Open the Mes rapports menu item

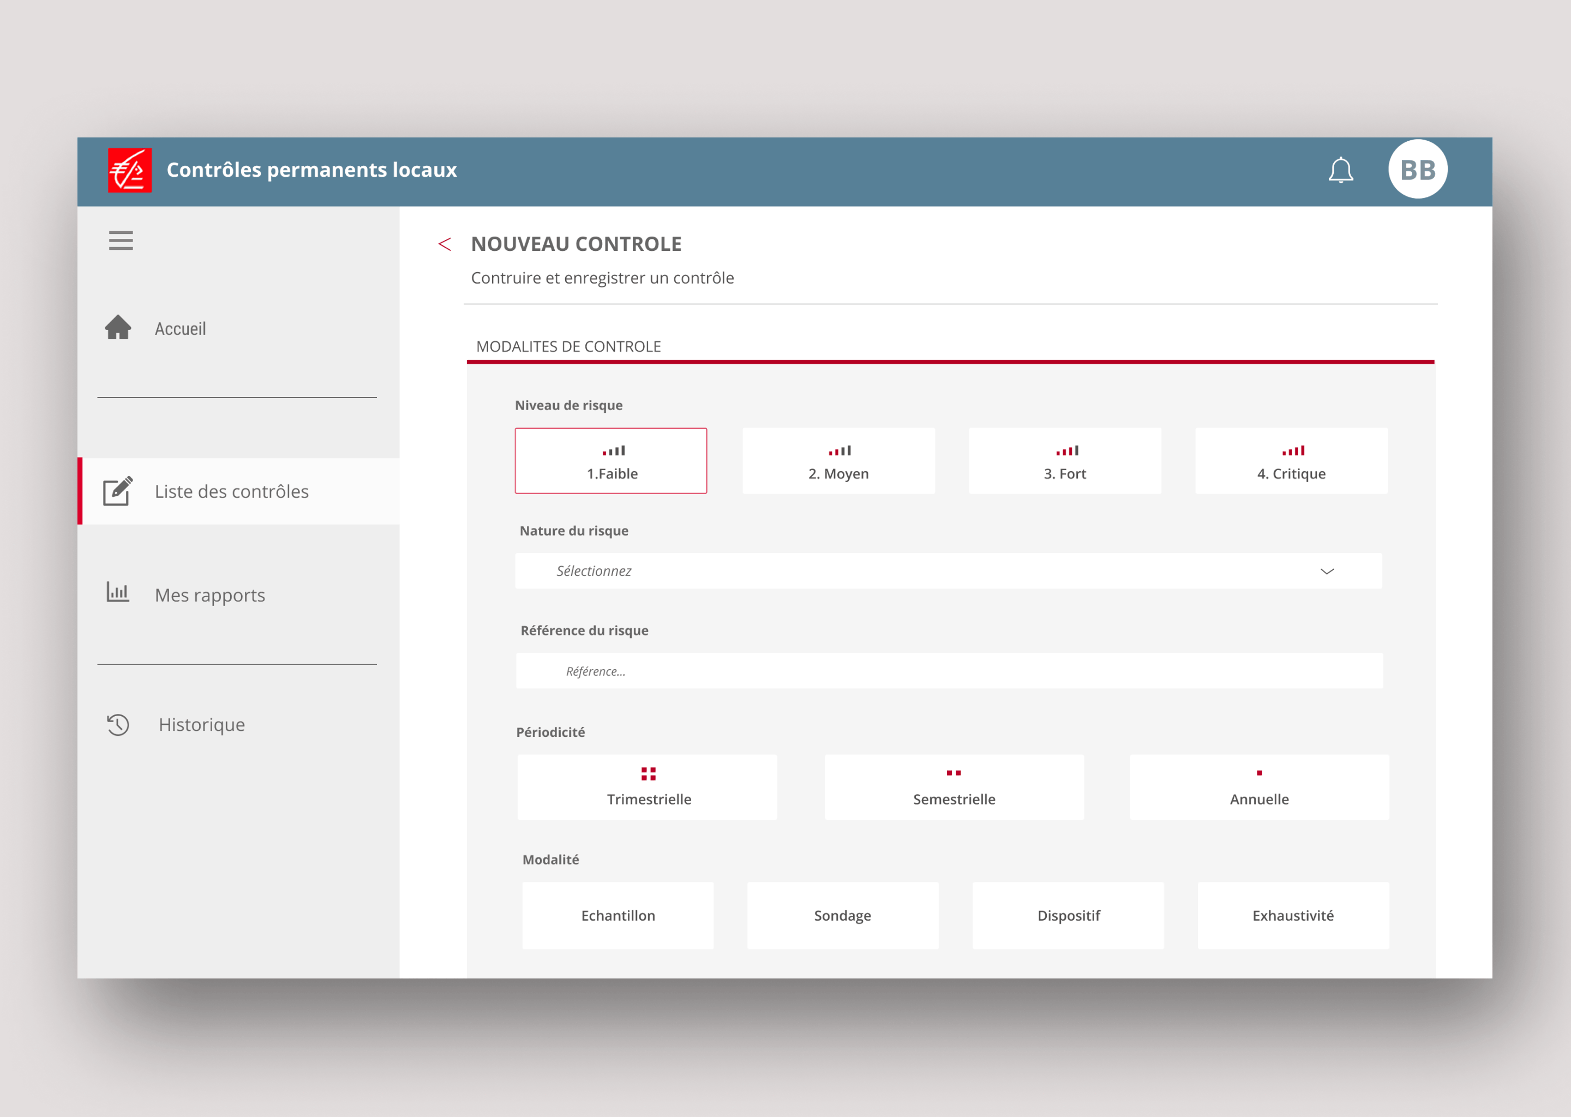[x=210, y=596]
